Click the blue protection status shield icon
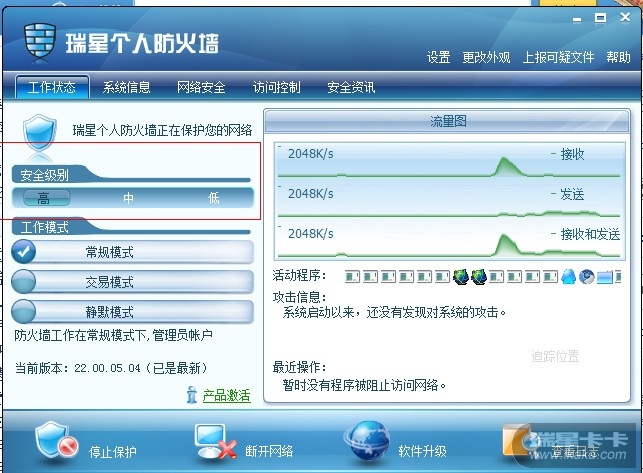643x473 pixels. pyautogui.click(x=39, y=133)
